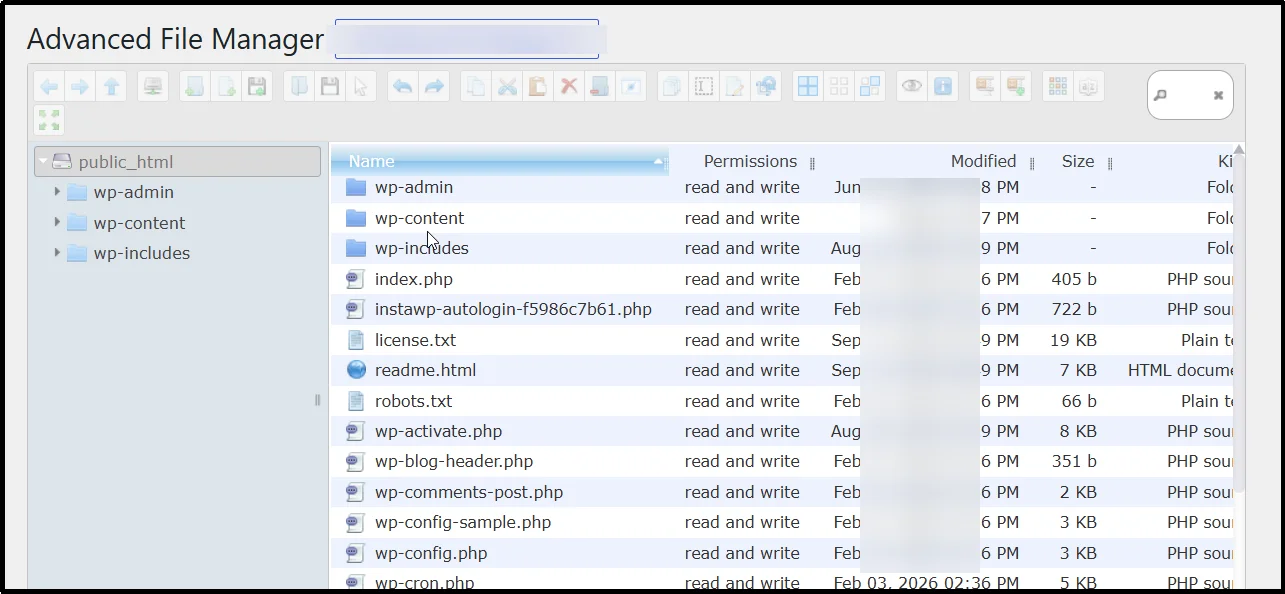This screenshot has width=1285, height=594.
Task: Expand wp-includes in the folder tree
Action: click(57, 253)
